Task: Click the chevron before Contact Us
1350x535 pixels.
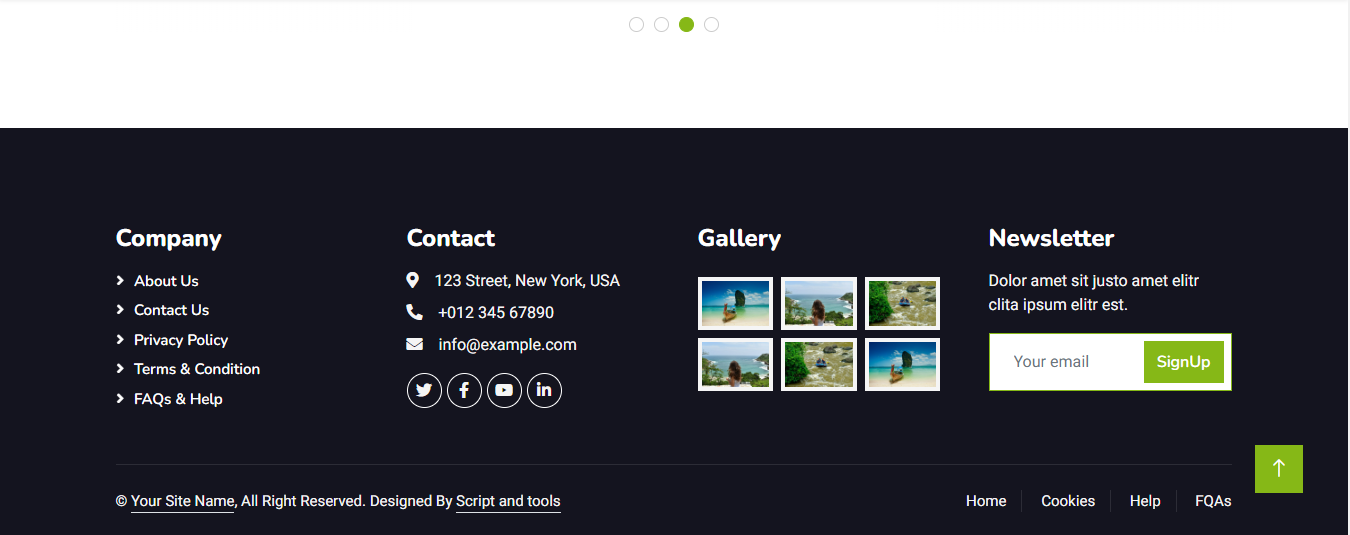Action: 120,310
